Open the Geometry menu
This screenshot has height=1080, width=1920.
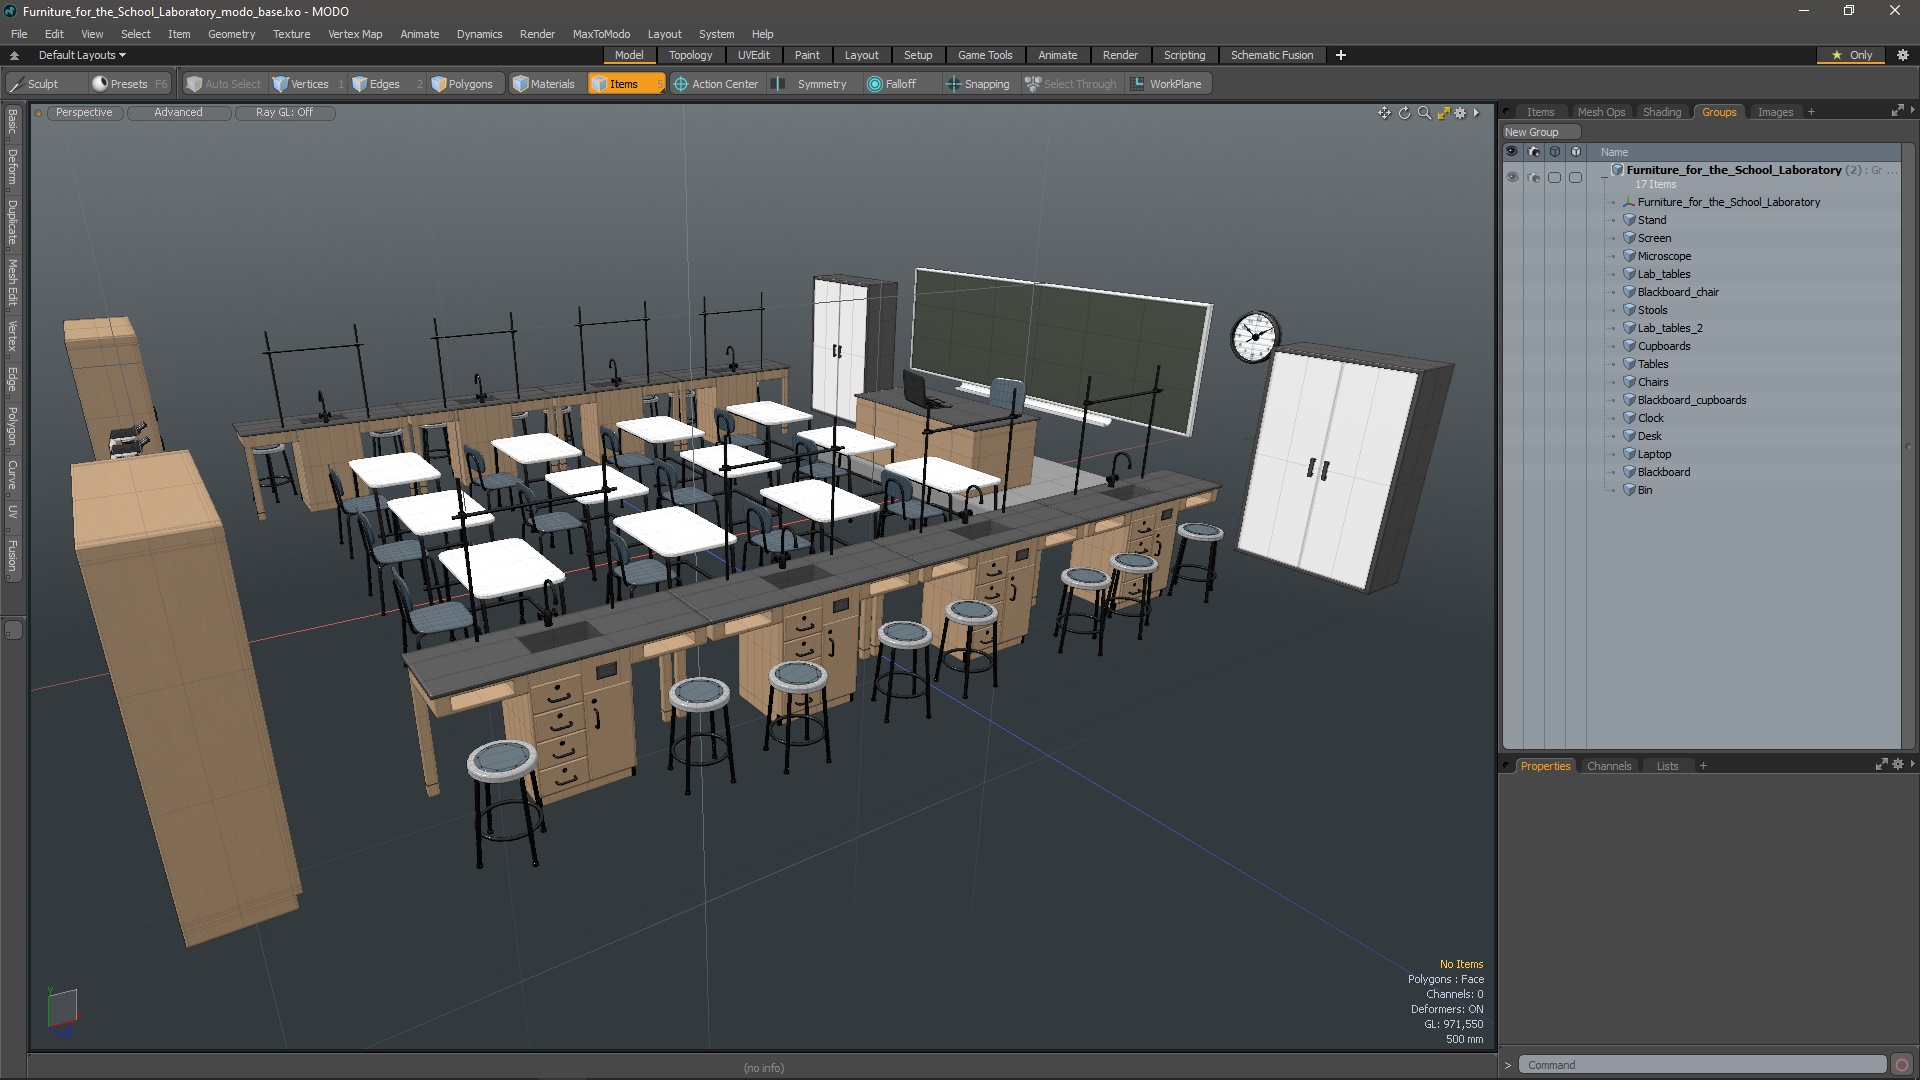click(x=231, y=34)
